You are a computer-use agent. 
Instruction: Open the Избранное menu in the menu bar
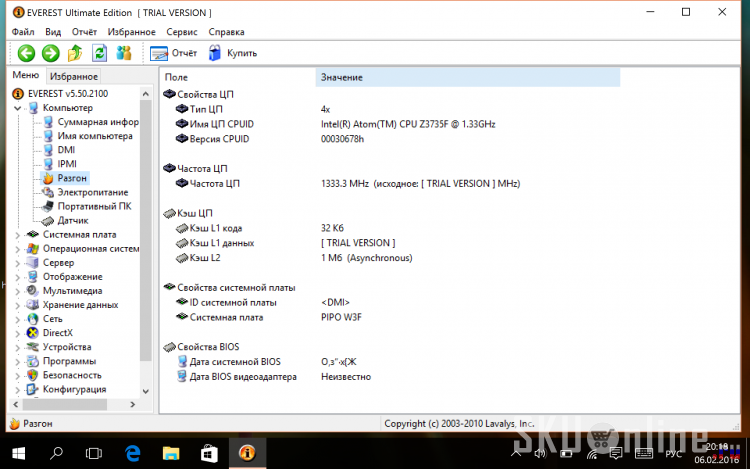[132, 32]
